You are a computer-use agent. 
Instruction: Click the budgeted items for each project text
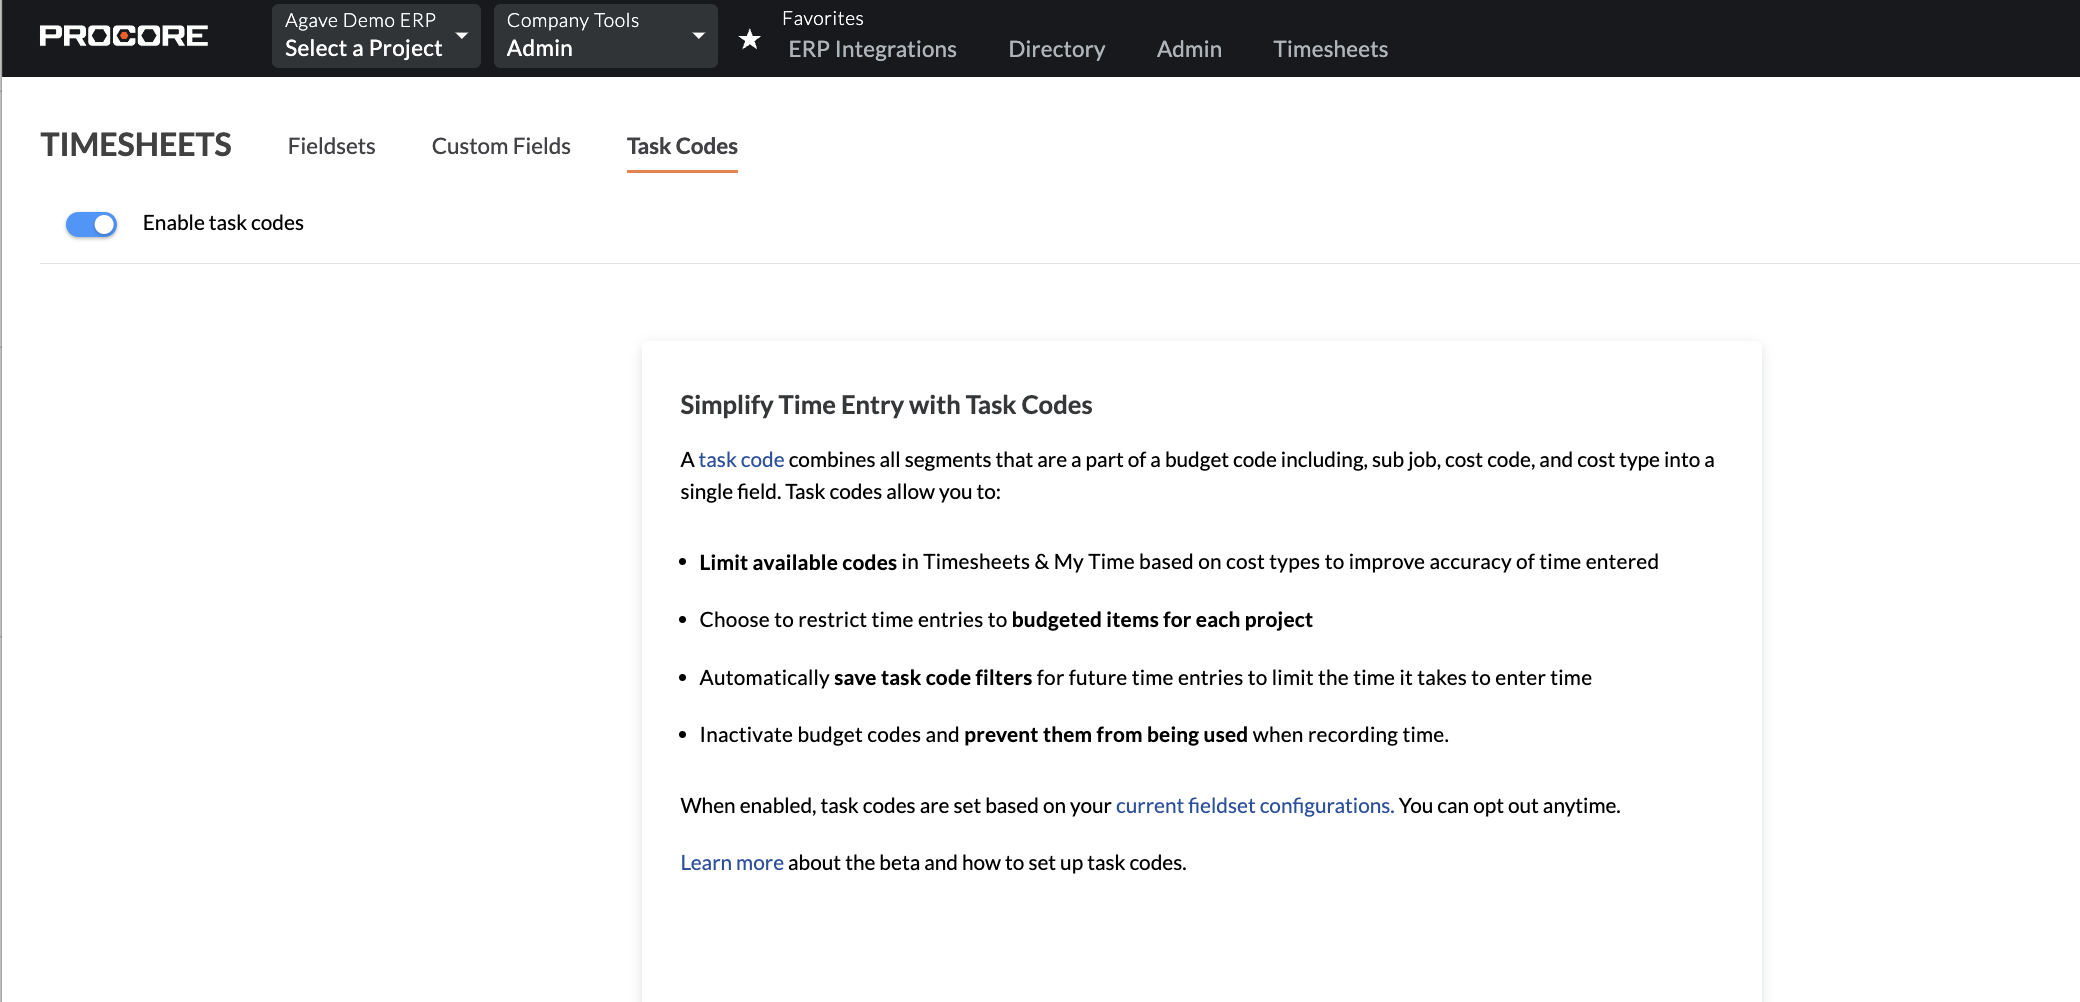click(x=1162, y=620)
